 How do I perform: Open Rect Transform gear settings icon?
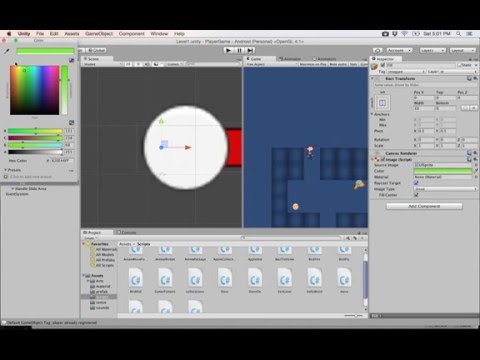click(x=475, y=79)
